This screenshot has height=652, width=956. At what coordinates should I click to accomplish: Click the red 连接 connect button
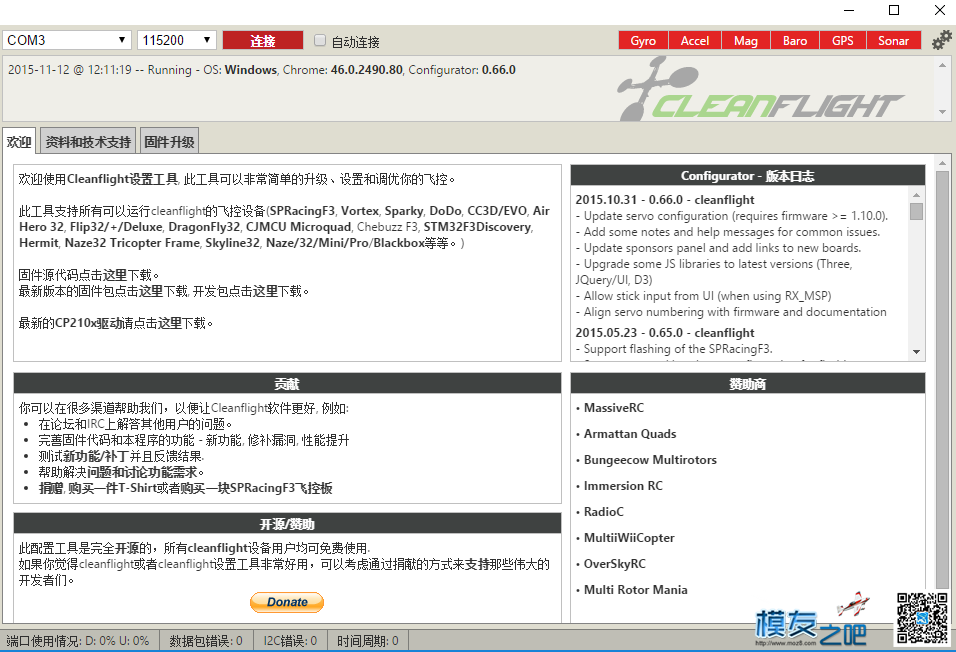coord(263,40)
